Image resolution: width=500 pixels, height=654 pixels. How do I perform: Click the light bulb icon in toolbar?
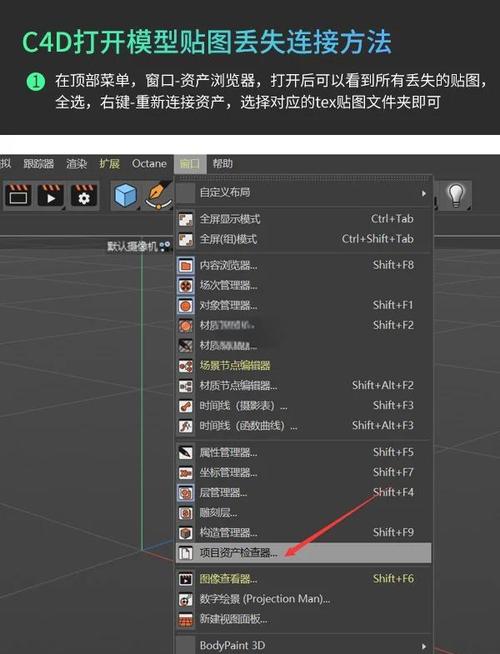tap(456, 195)
